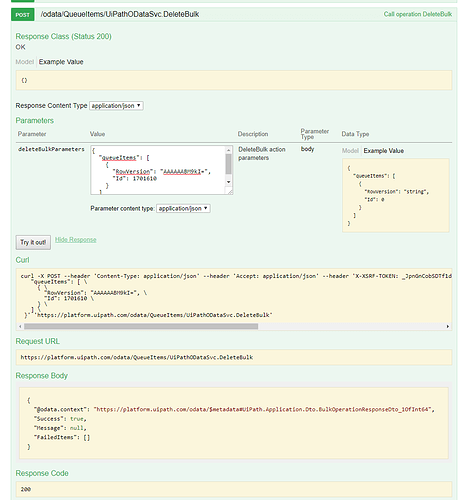Viewport: 460px width, 500px height.
Task: Open the Response Content Type dropdown
Action: coord(116,106)
